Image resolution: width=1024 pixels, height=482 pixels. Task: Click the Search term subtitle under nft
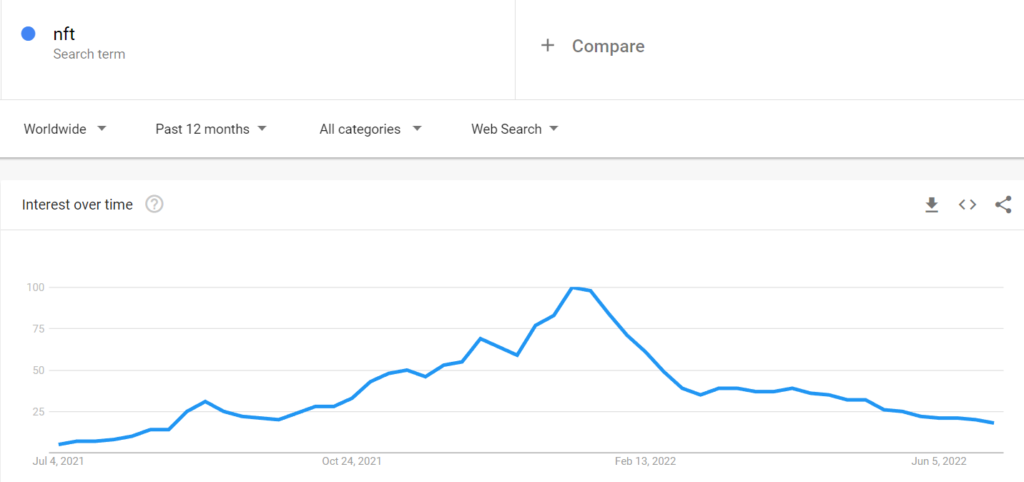89,54
